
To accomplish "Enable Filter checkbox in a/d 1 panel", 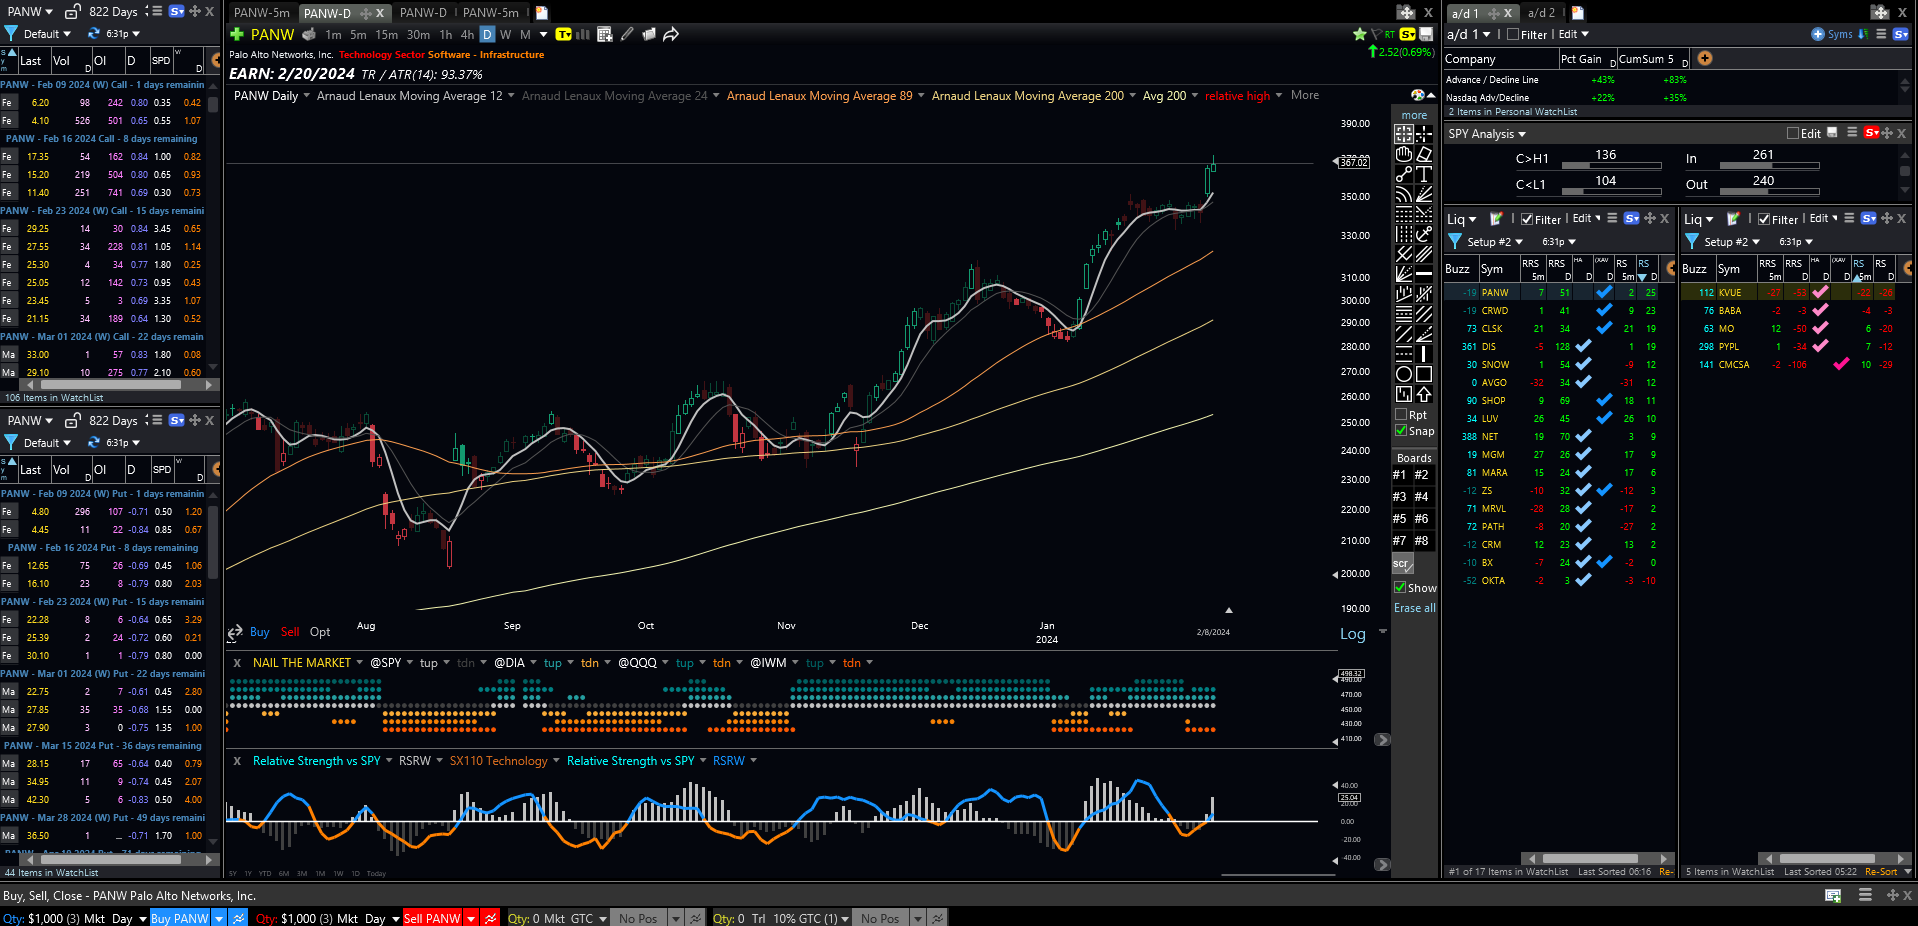I will pos(1513,34).
